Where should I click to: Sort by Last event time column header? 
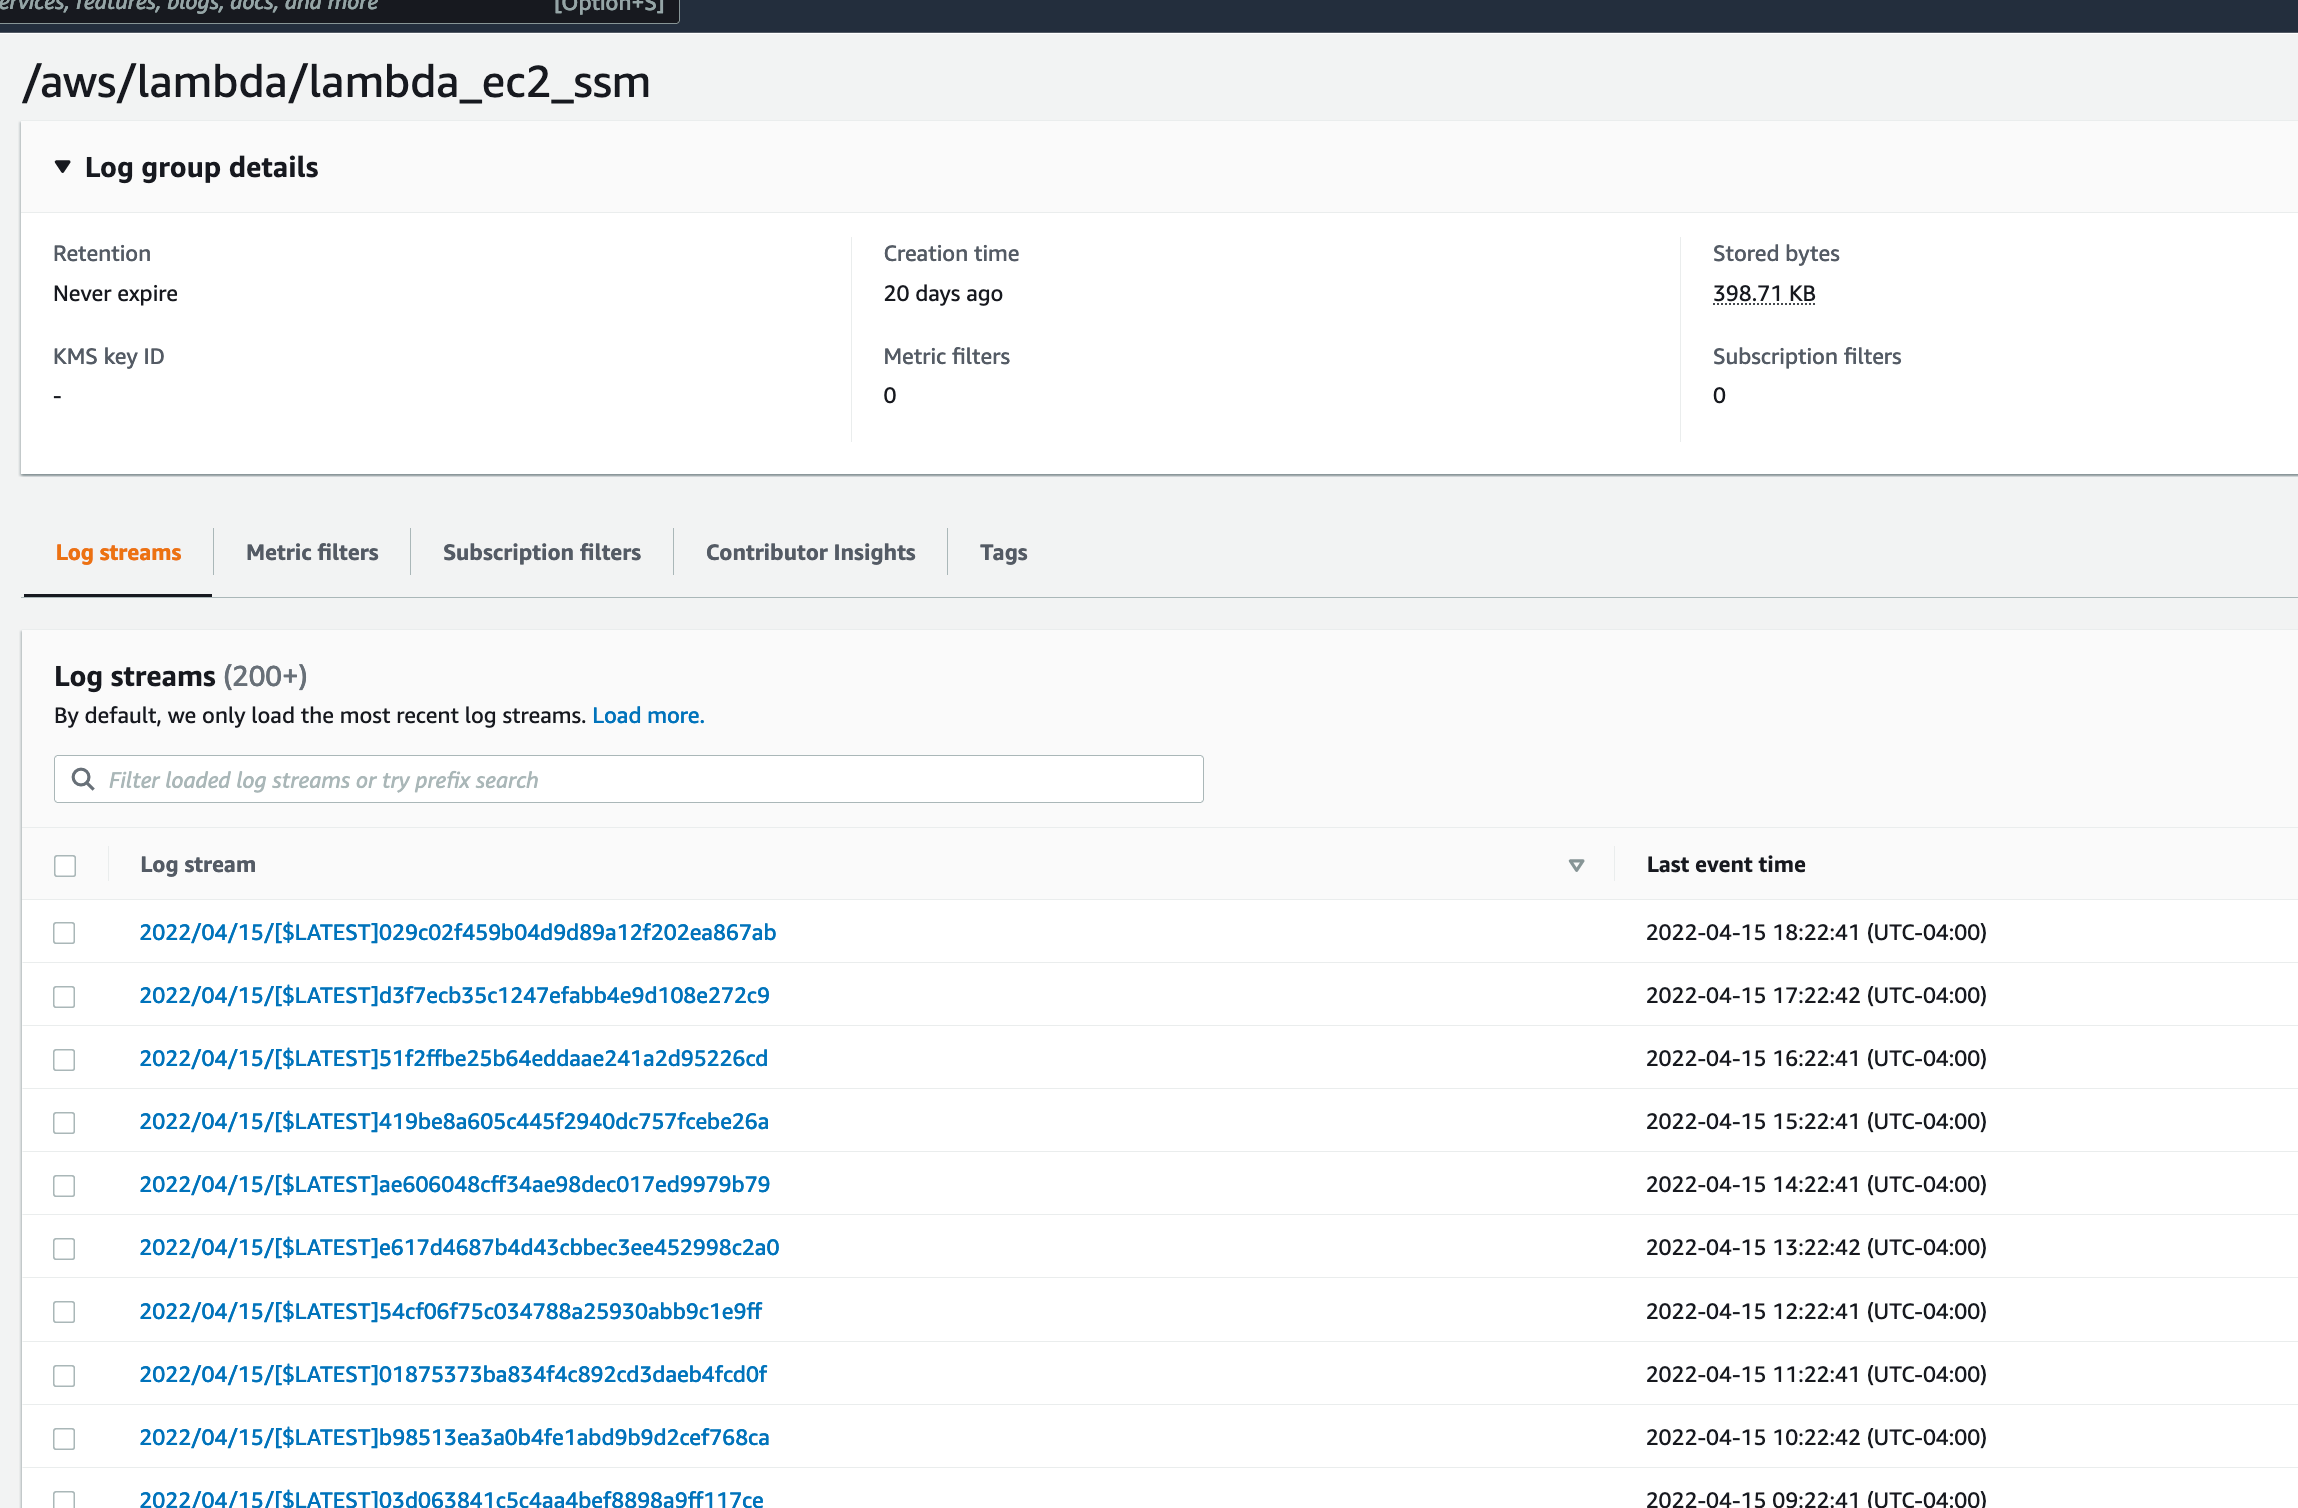pos(1725,864)
